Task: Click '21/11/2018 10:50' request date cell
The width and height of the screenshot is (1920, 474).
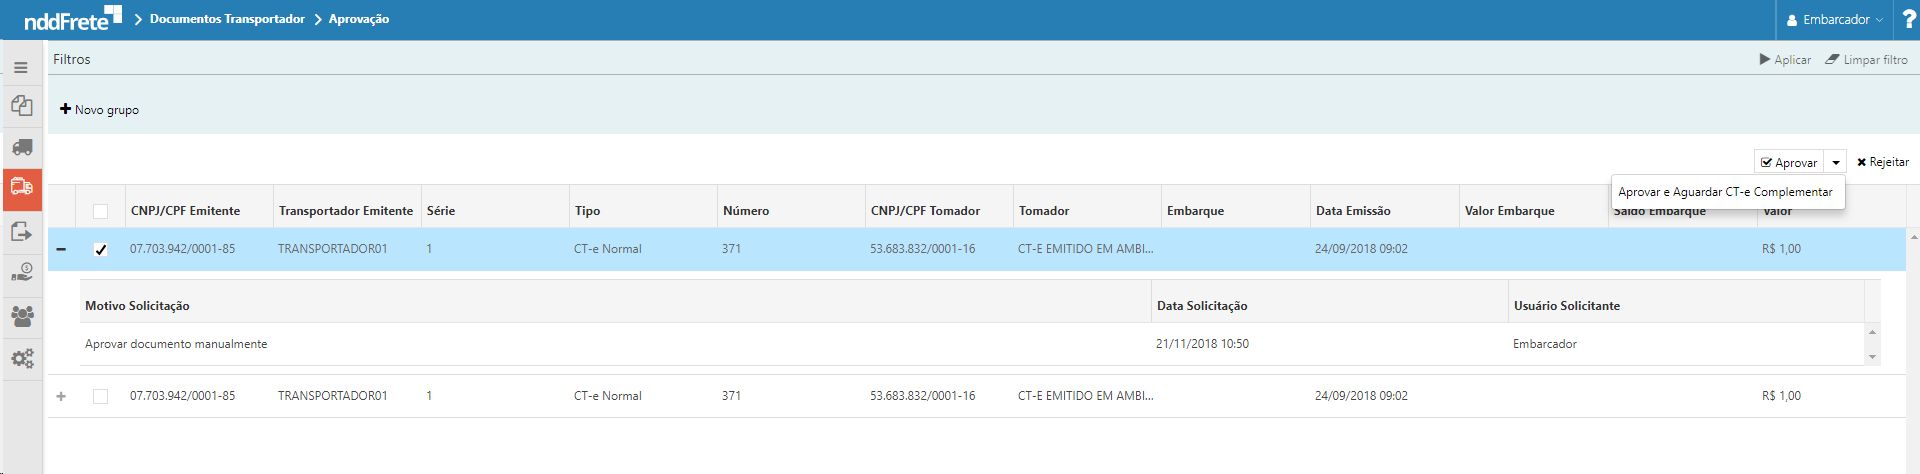Action: click(1202, 344)
